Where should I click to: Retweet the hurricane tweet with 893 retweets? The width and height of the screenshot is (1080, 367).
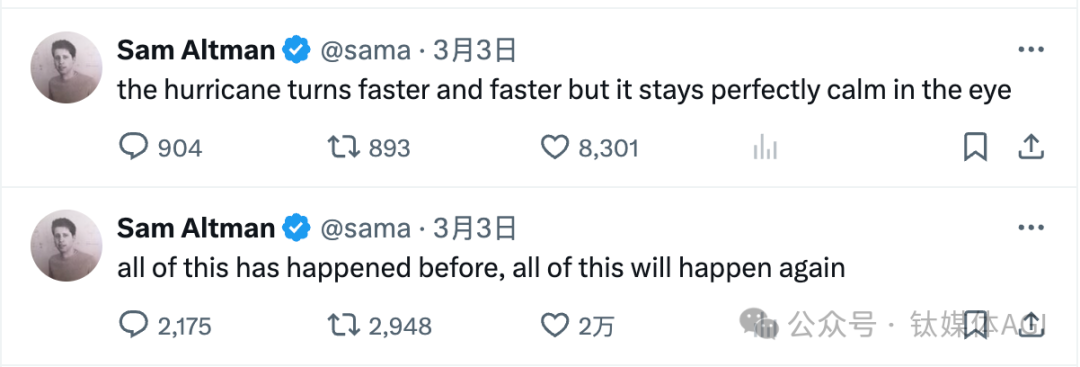click(342, 147)
